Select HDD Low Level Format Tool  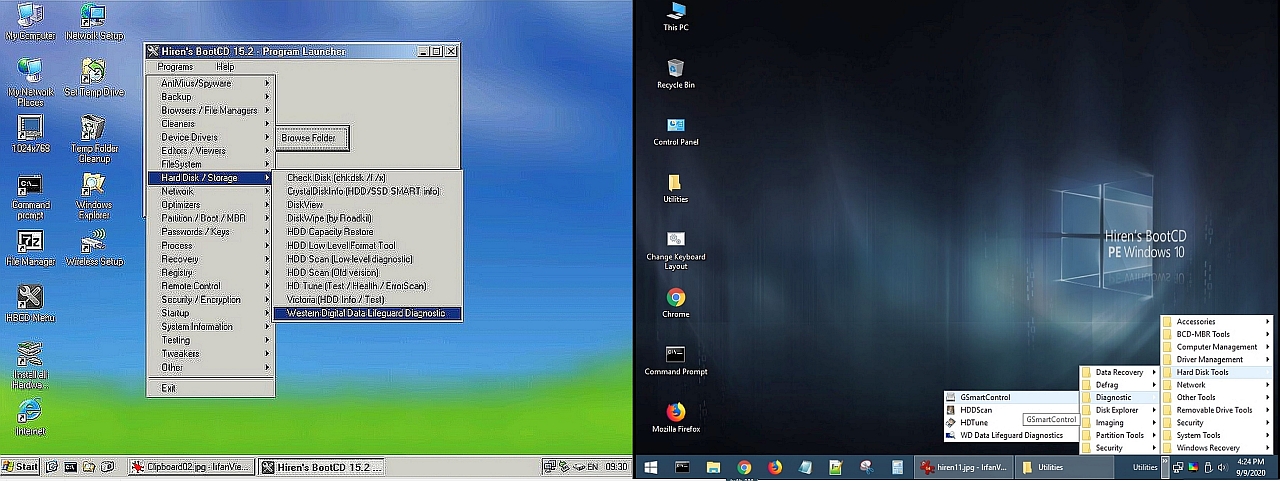[367, 245]
